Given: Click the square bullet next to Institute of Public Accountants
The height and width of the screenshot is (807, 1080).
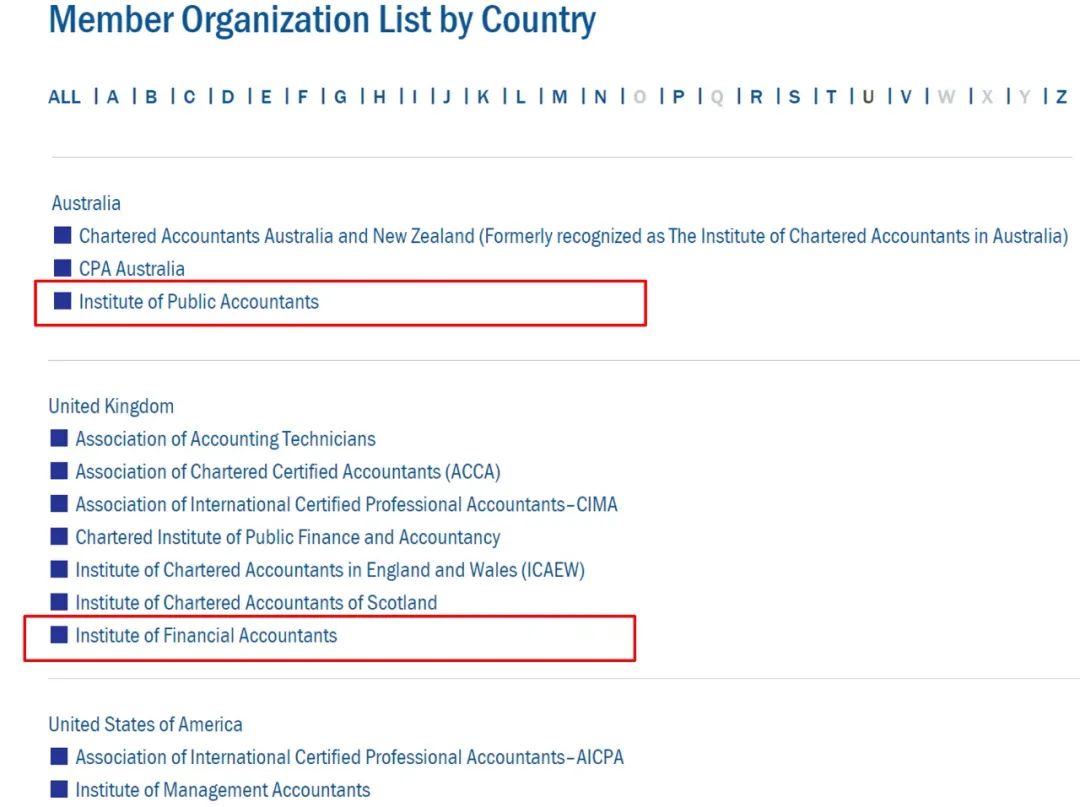Looking at the screenshot, I should 63,301.
